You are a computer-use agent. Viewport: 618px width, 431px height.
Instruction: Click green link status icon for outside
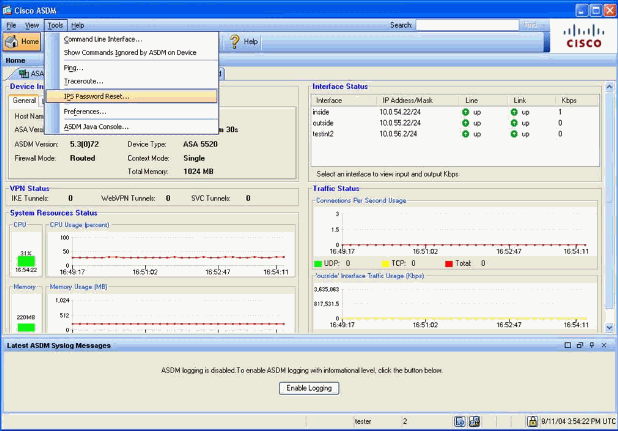pos(513,123)
